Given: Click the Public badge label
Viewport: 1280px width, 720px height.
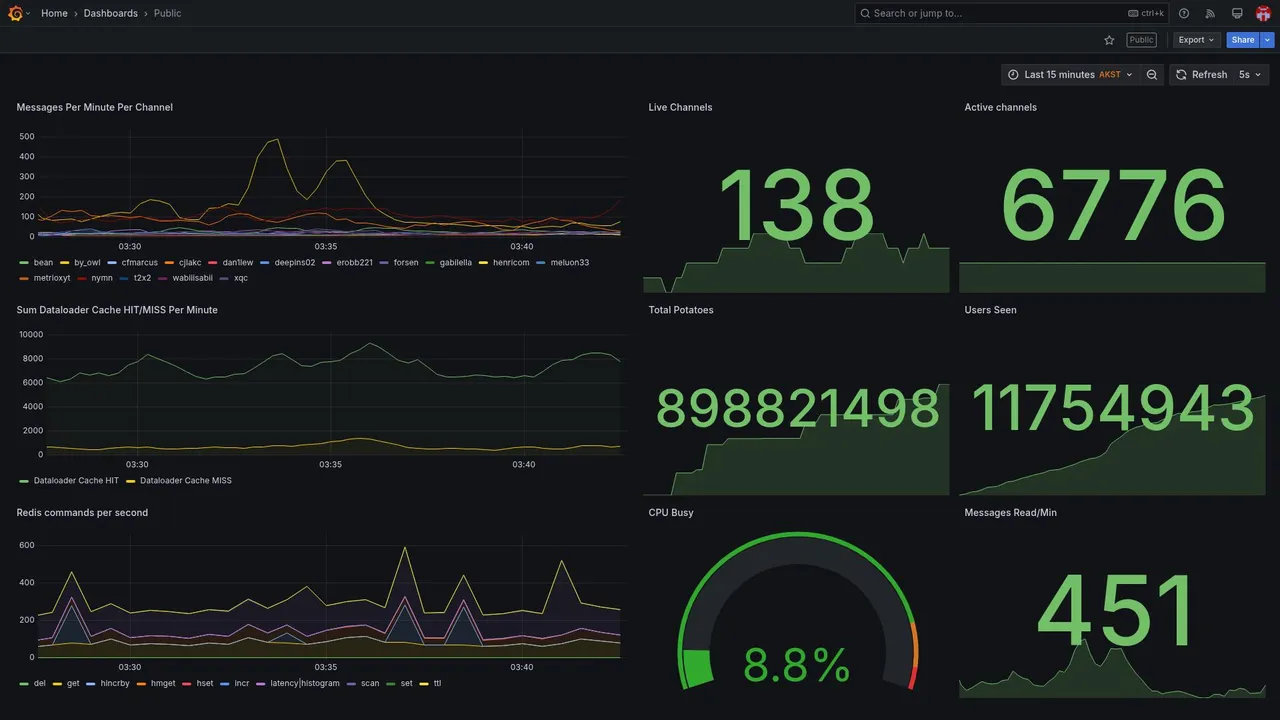Looking at the screenshot, I should click(1141, 40).
